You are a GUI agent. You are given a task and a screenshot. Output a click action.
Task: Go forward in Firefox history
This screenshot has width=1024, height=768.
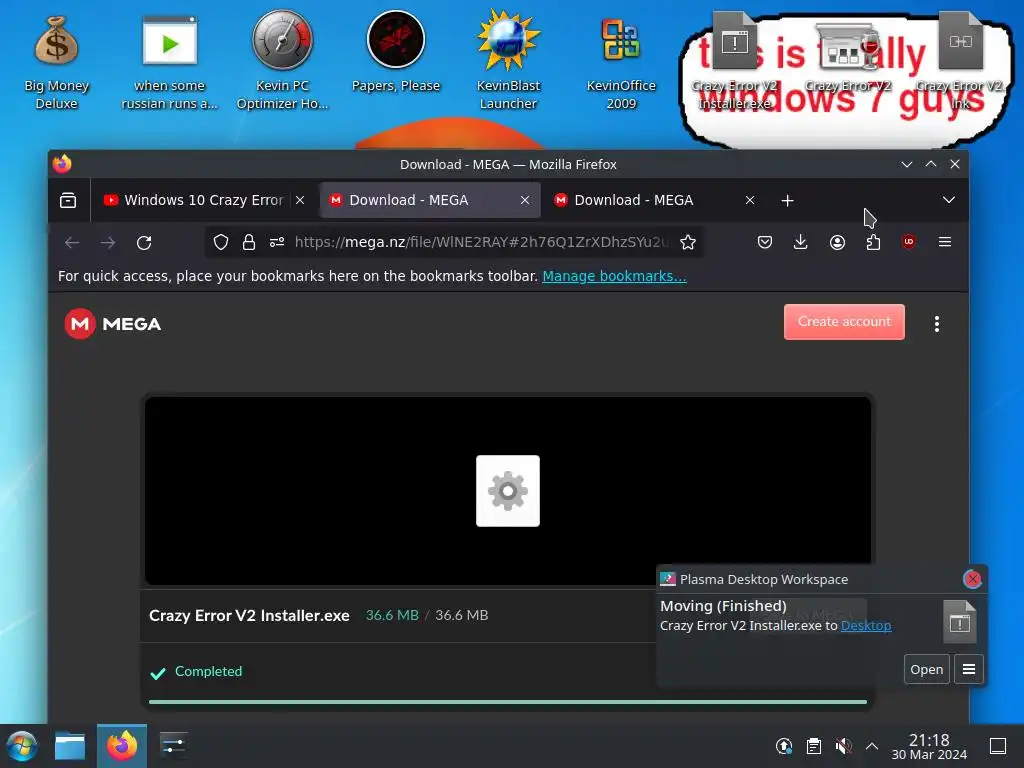pos(108,243)
